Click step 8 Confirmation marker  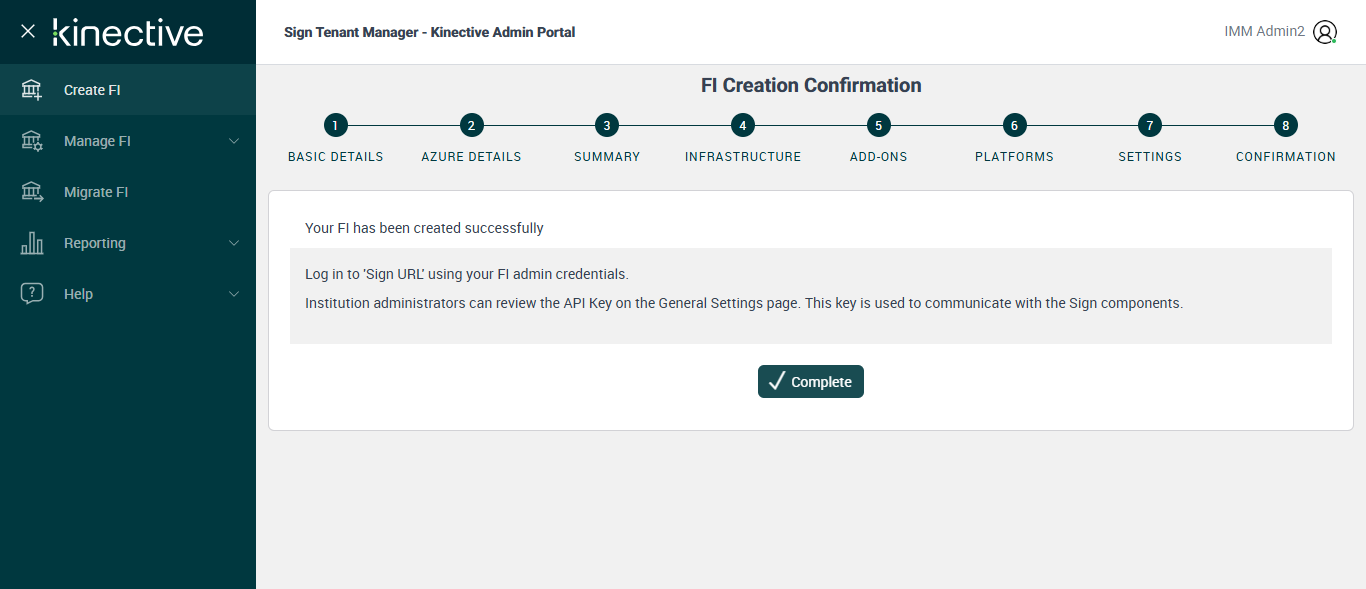pos(1286,125)
